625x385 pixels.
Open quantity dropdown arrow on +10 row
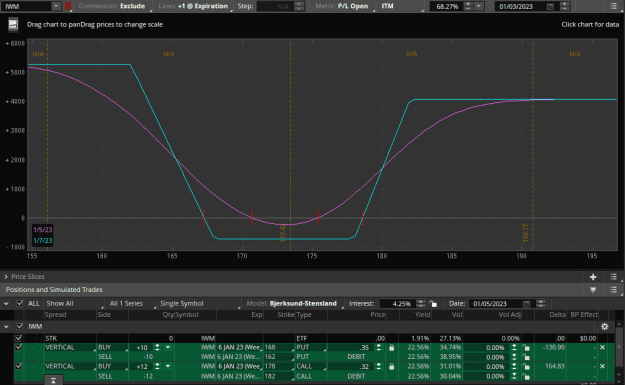(168, 348)
